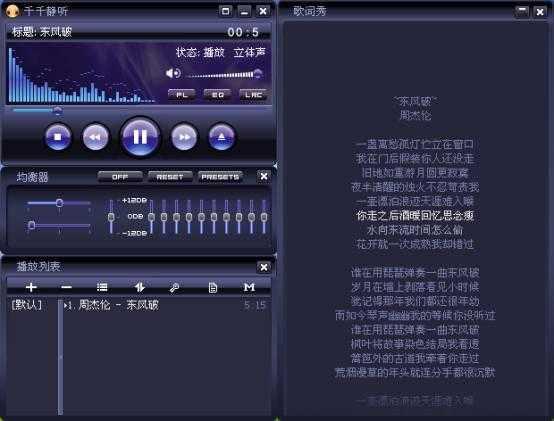Minimize the main player window
The width and height of the screenshot is (554, 421).
click(244, 11)
